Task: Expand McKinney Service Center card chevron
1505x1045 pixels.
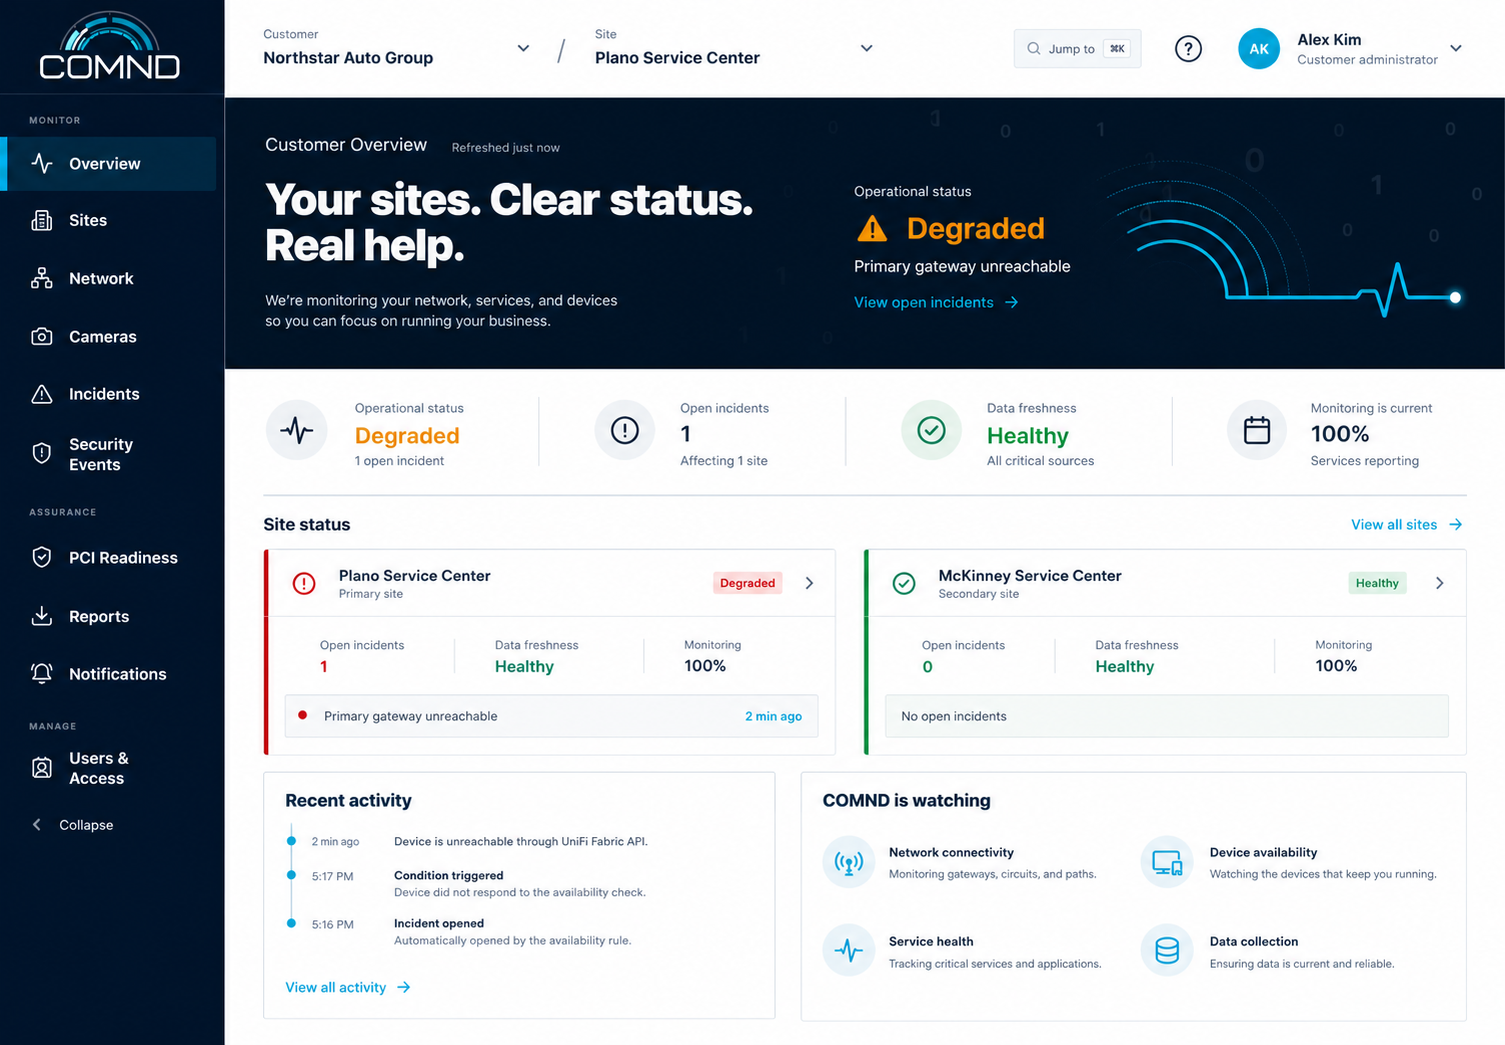Action: pyautogui.click(x=1439, y=583)
